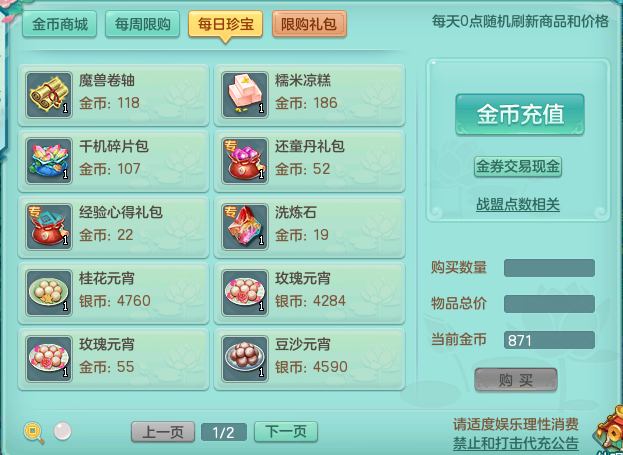623x455 pixels.
Task: Go to next page with 下一页
Action: (286, 432)
